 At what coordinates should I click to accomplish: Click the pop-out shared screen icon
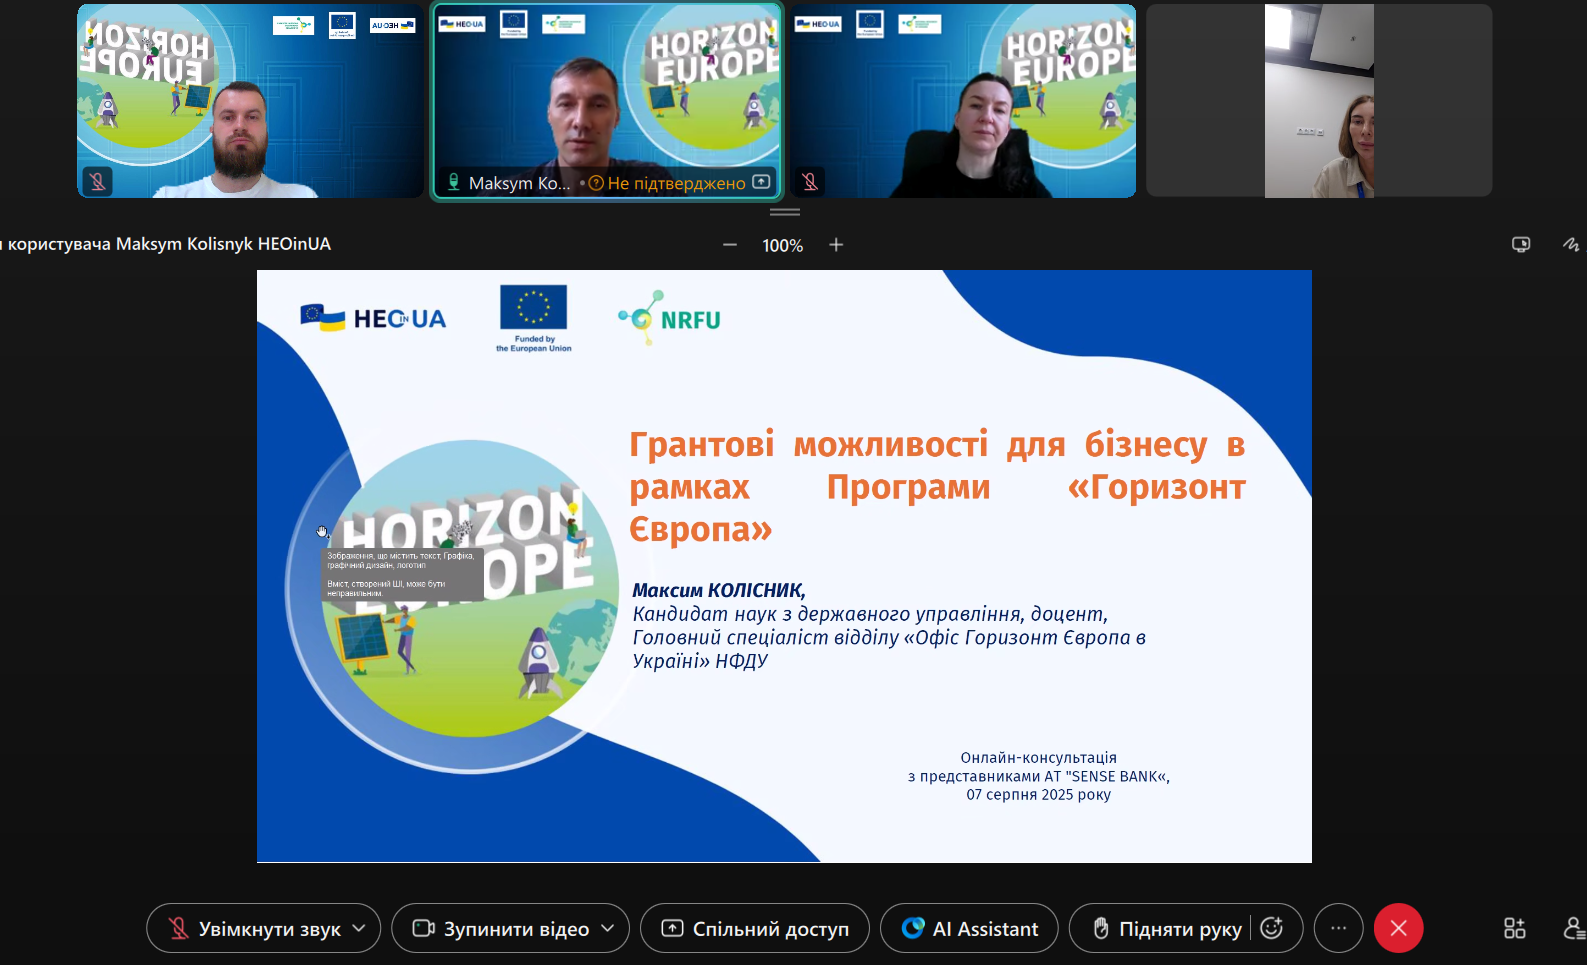(x=1521, y=245)
